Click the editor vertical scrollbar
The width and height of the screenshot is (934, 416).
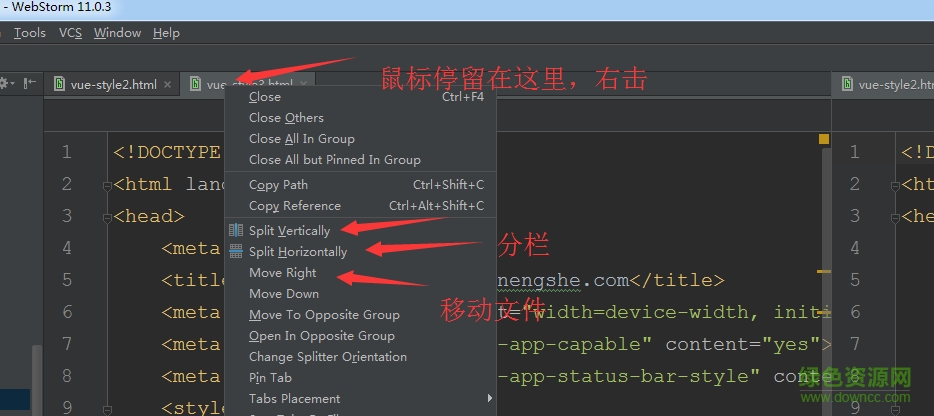(827, 280)
